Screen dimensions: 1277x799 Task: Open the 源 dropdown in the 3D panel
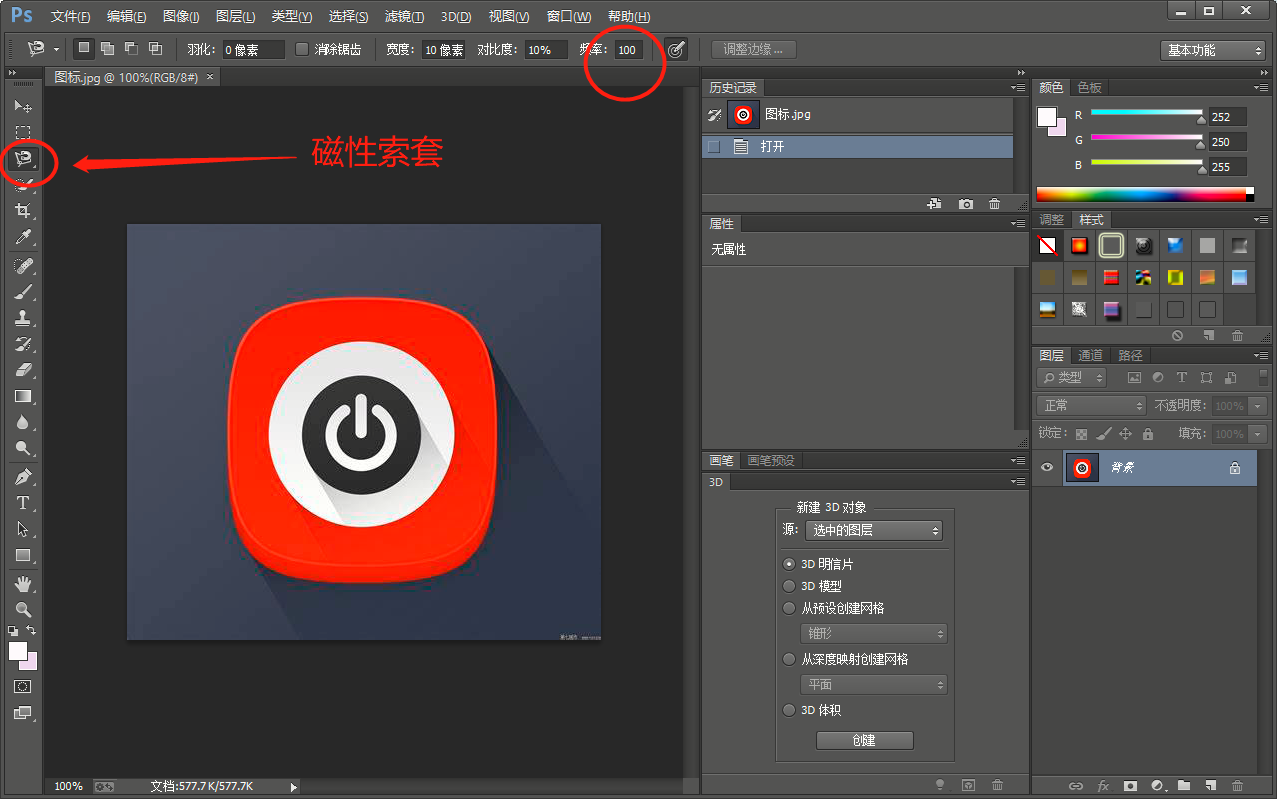point(873,530)
